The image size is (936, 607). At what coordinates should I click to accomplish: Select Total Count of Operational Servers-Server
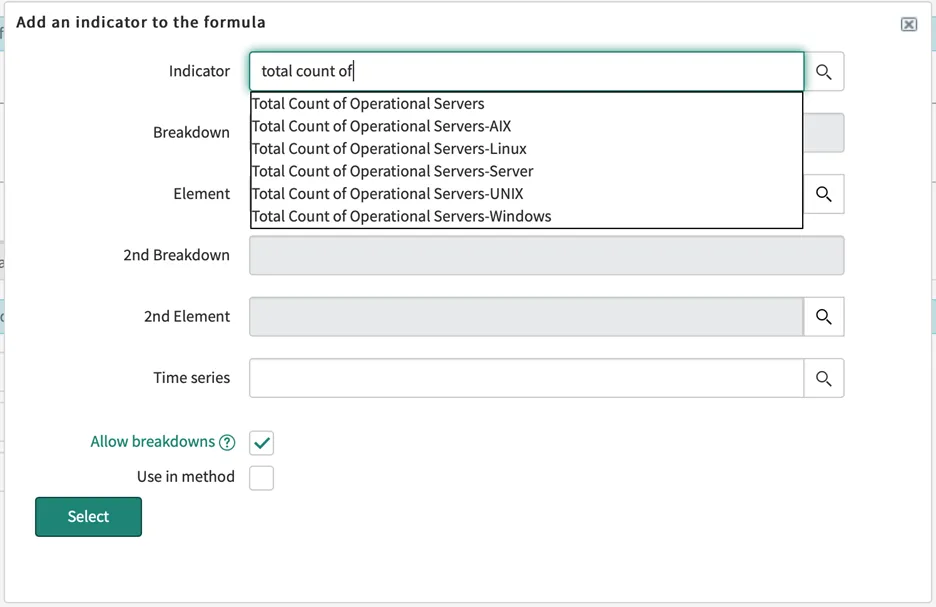click(x=392, y=171)
